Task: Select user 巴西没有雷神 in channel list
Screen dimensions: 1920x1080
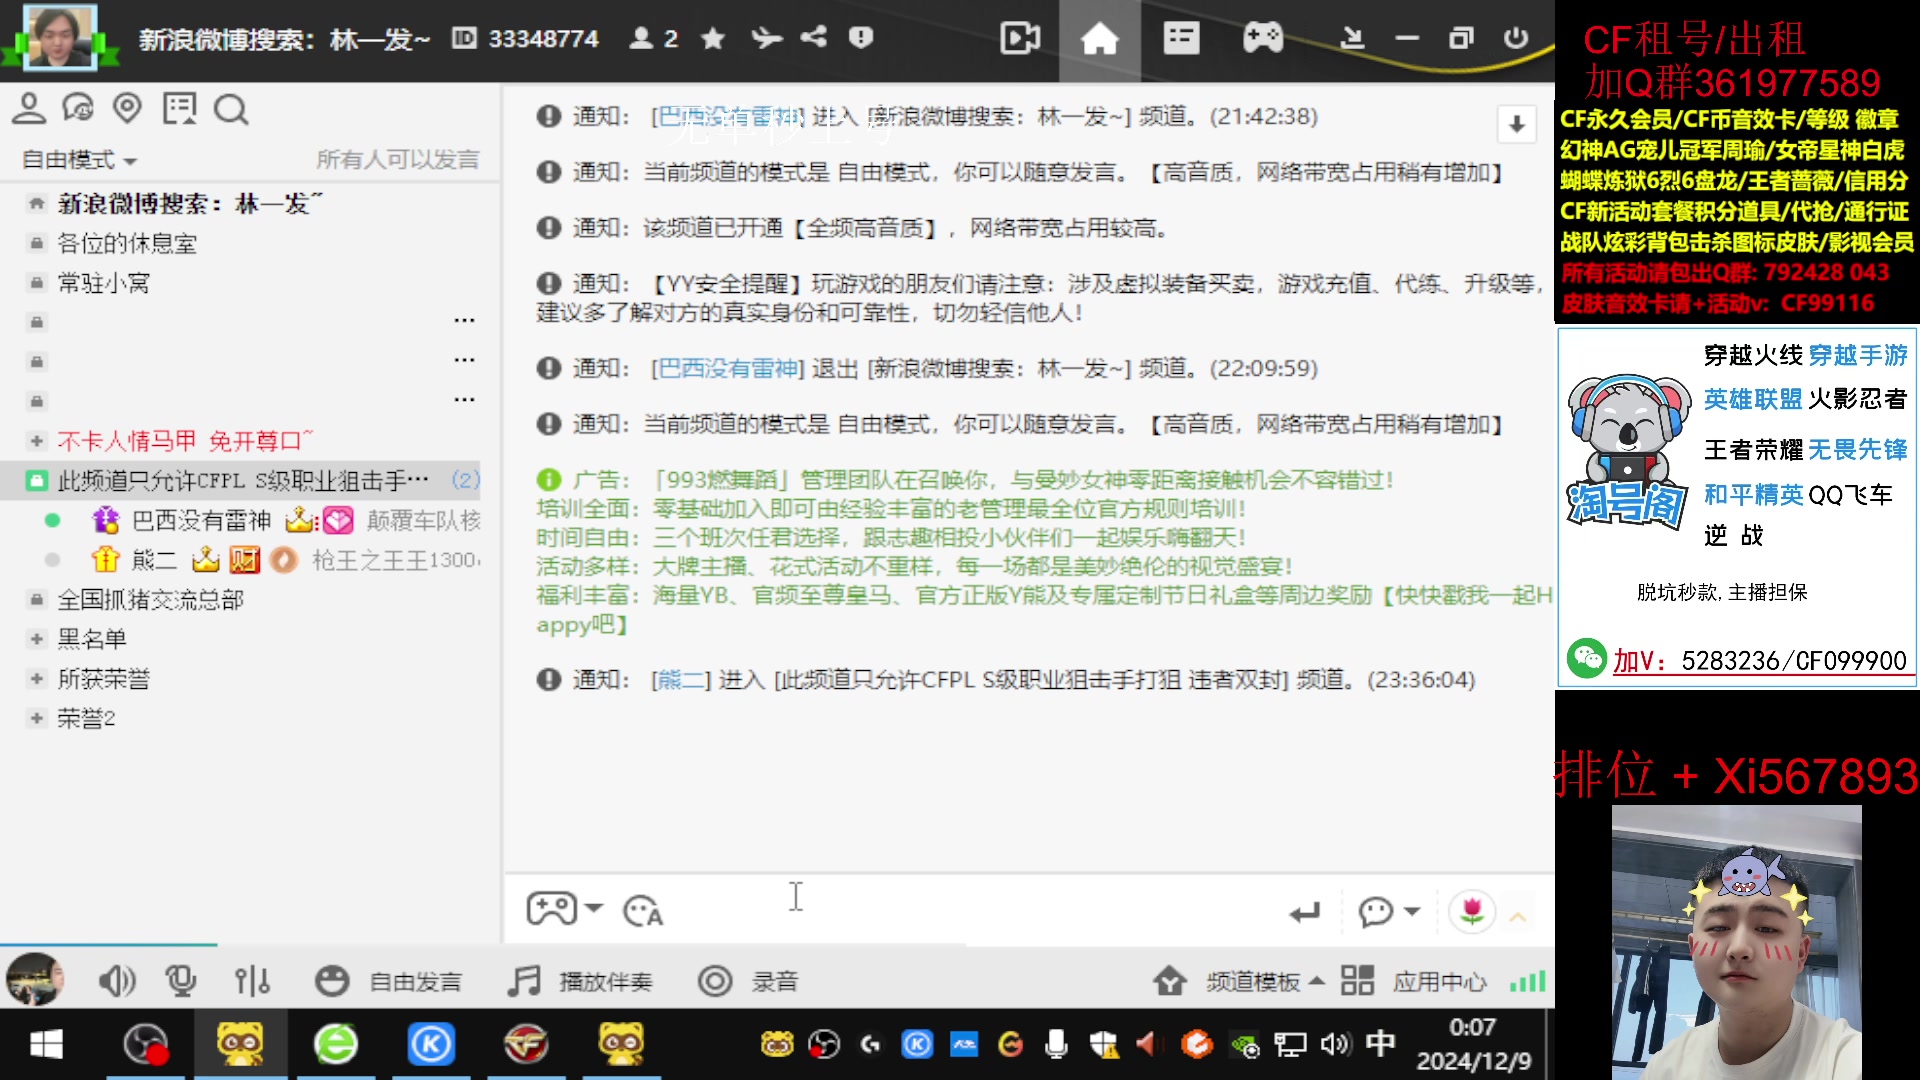Action: click(201, 520)
